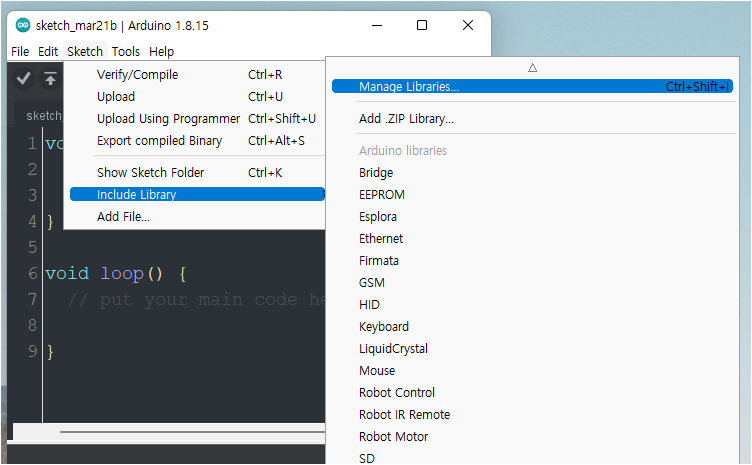Include the Robot Control library
This screenshot has height=465, width=752.
[532, 393]
